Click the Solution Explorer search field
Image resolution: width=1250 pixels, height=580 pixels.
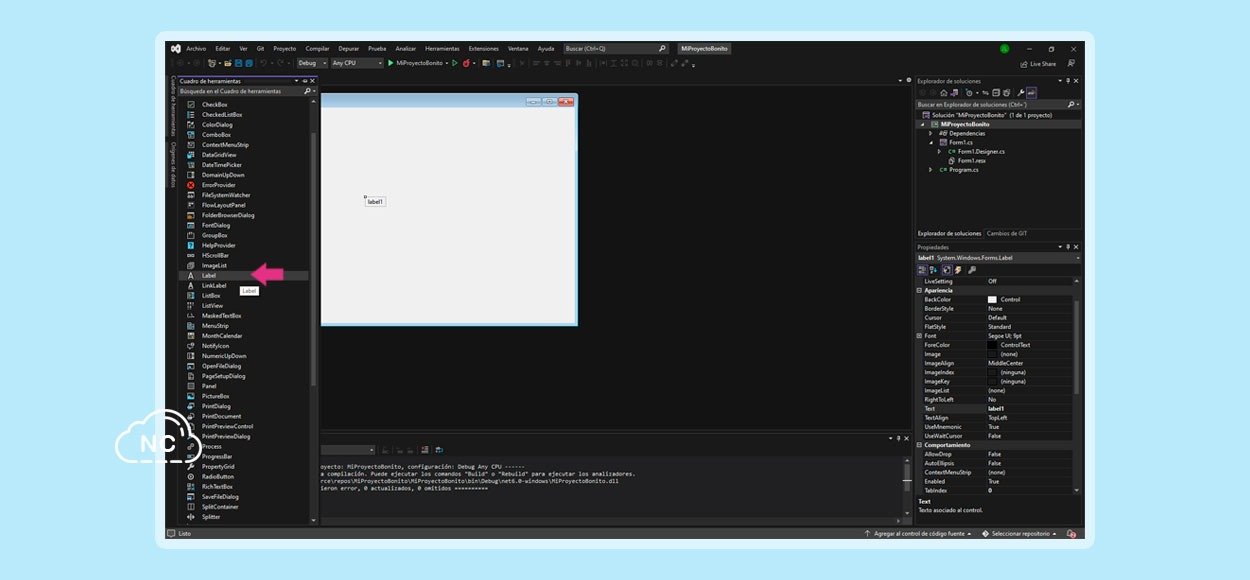[x=998, y=104]
